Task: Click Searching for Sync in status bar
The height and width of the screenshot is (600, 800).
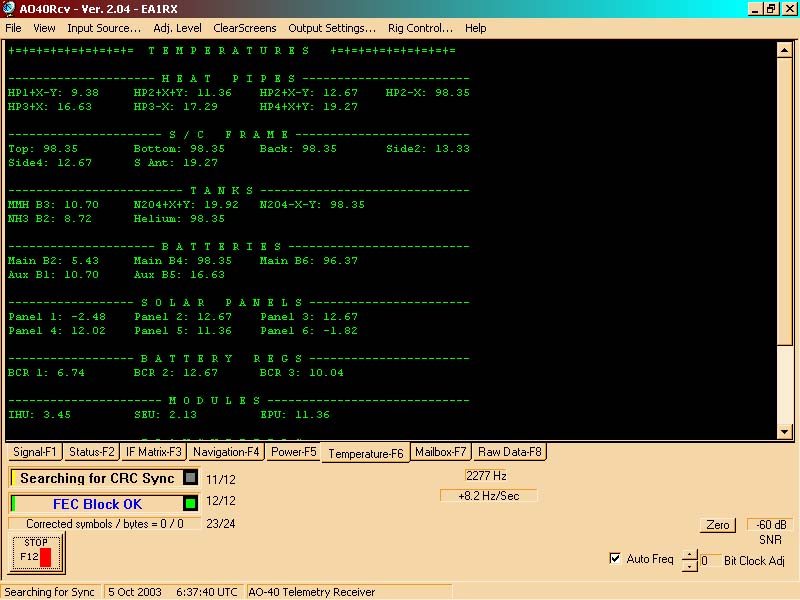Action: (x=49, y=592)
